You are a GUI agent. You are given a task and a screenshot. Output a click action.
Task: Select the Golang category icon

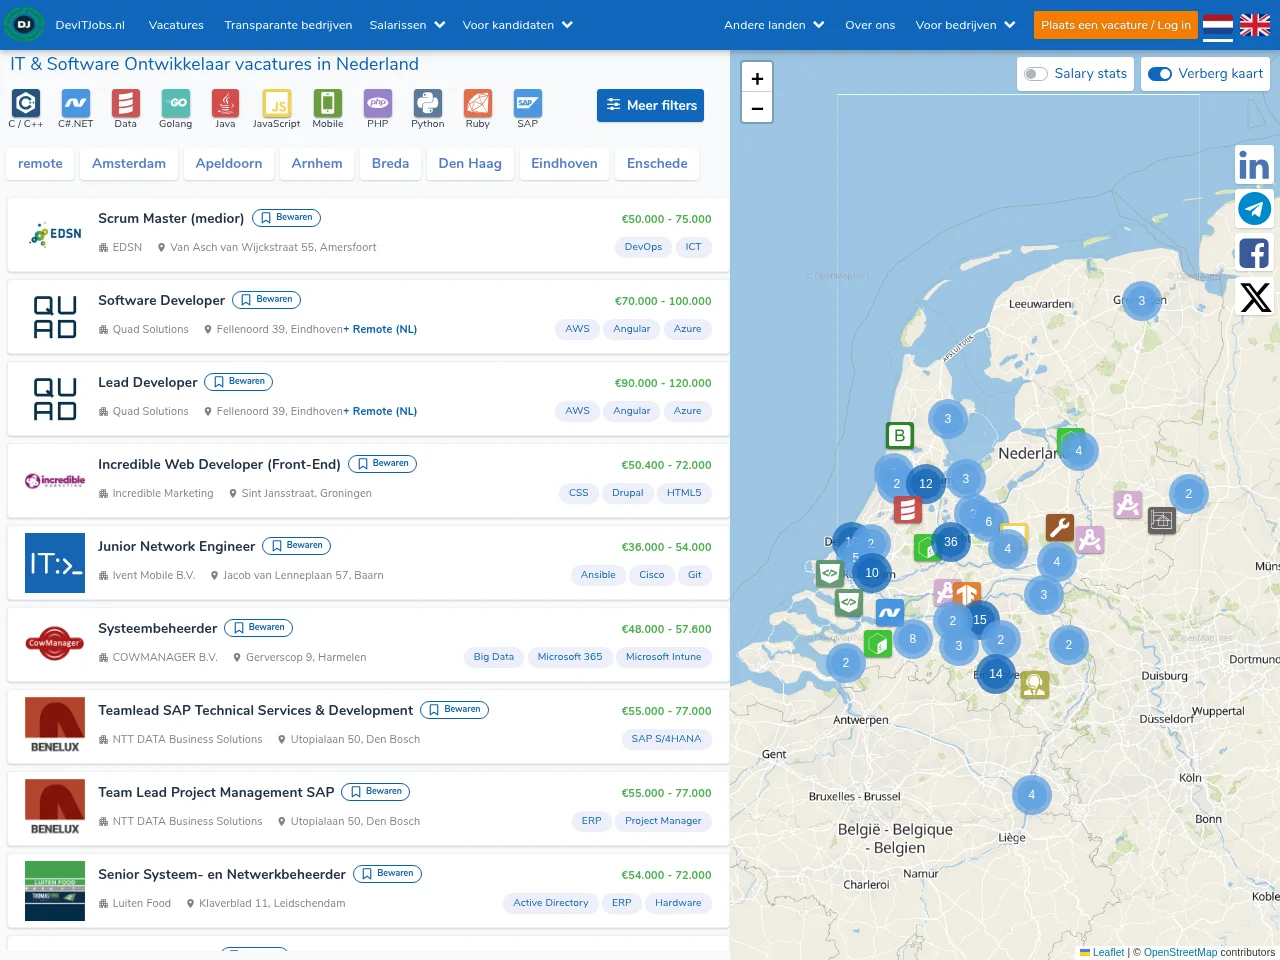coord(175,103)
